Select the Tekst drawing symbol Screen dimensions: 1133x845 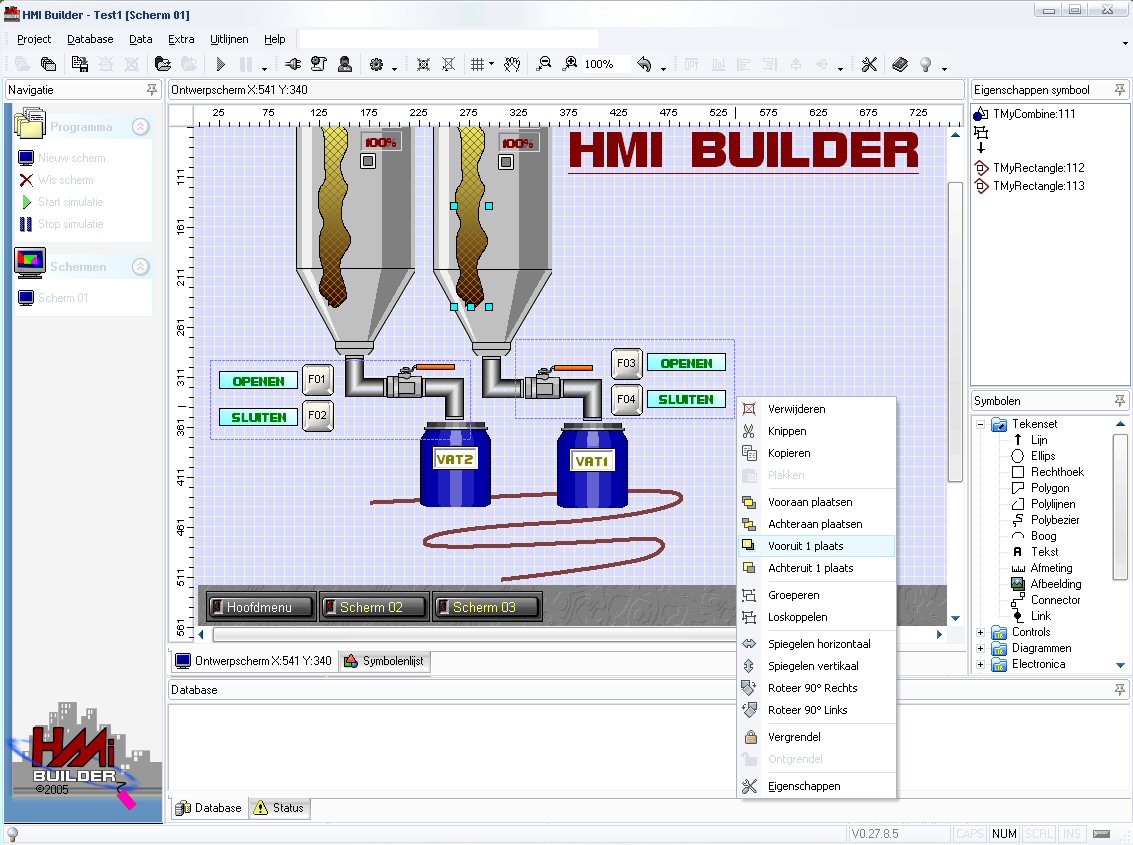pyautogui.click(x=1035, y=552)
